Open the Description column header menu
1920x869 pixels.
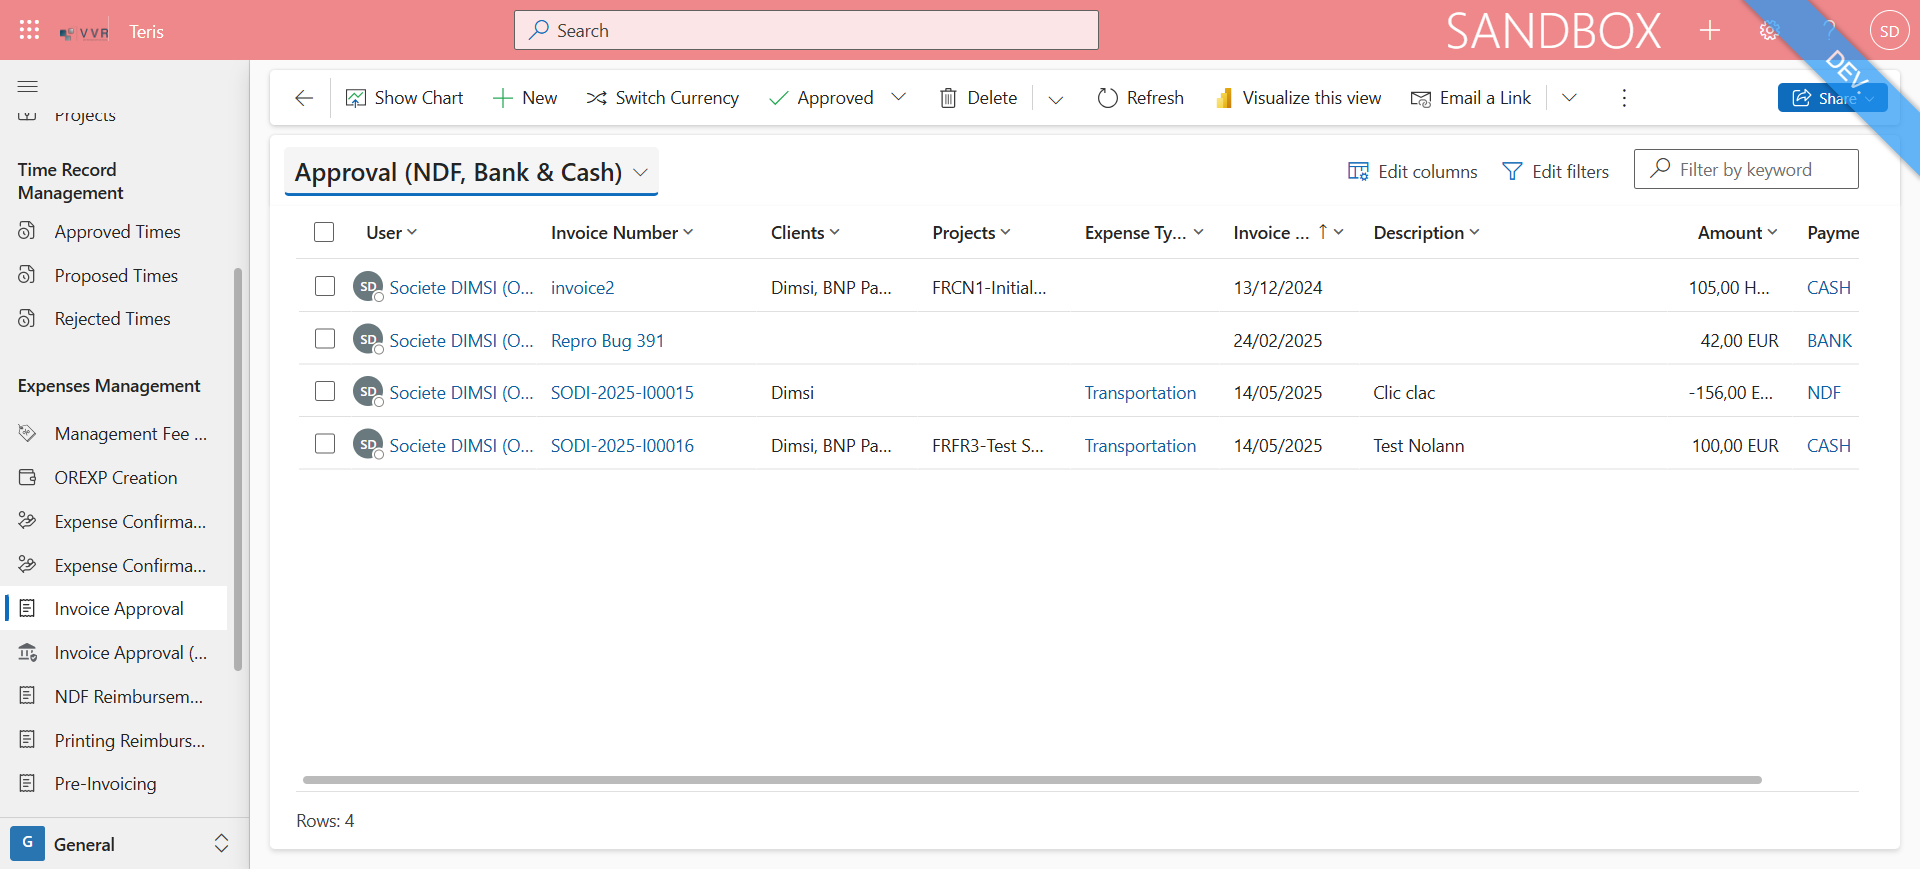click(x=1426, y=233)
